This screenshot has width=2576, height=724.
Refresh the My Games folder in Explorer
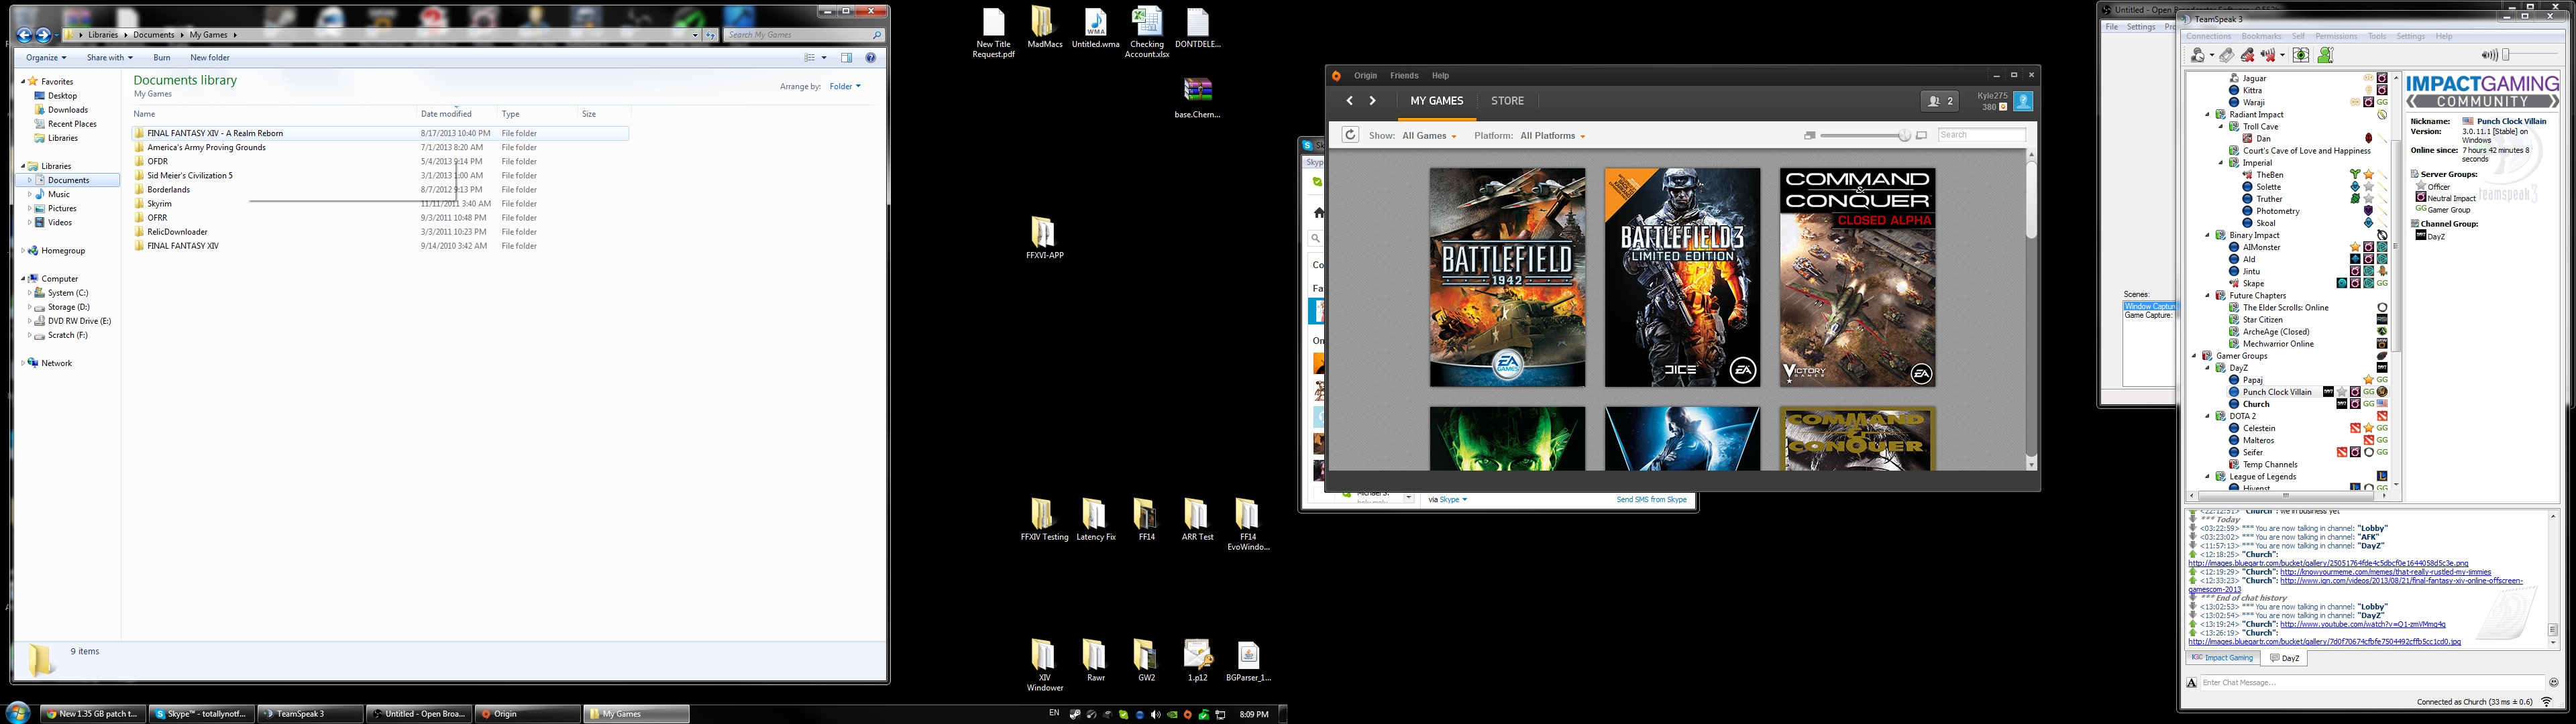[x=711, y=35]
